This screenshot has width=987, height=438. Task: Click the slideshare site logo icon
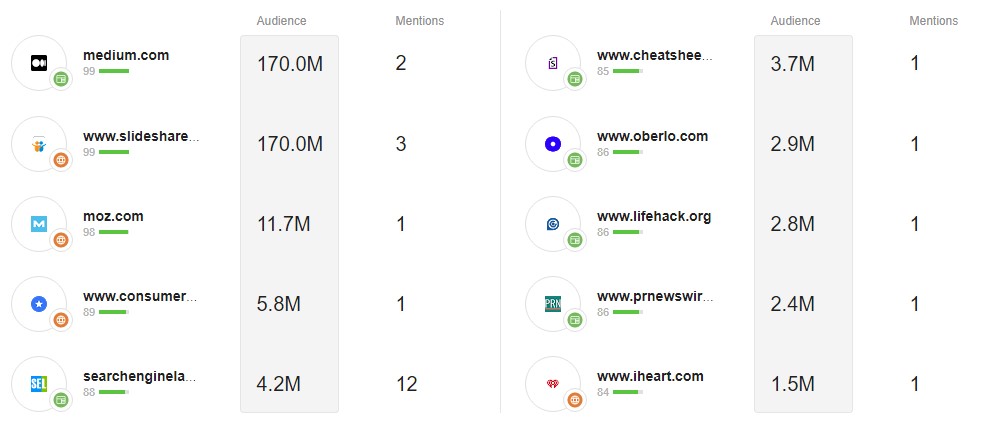click(39, 144)
